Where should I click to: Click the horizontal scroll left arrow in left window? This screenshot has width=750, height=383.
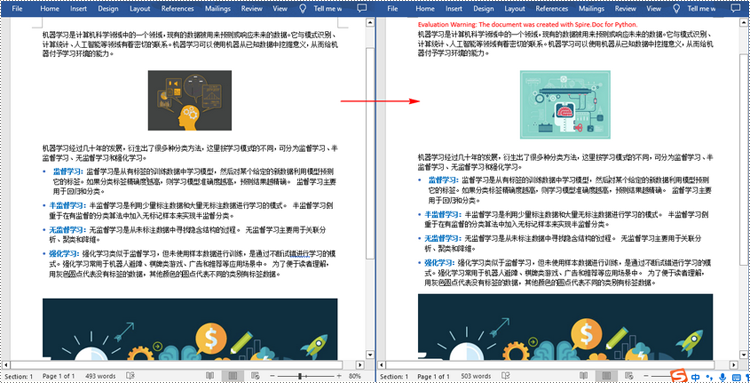(x=6, y=365)
